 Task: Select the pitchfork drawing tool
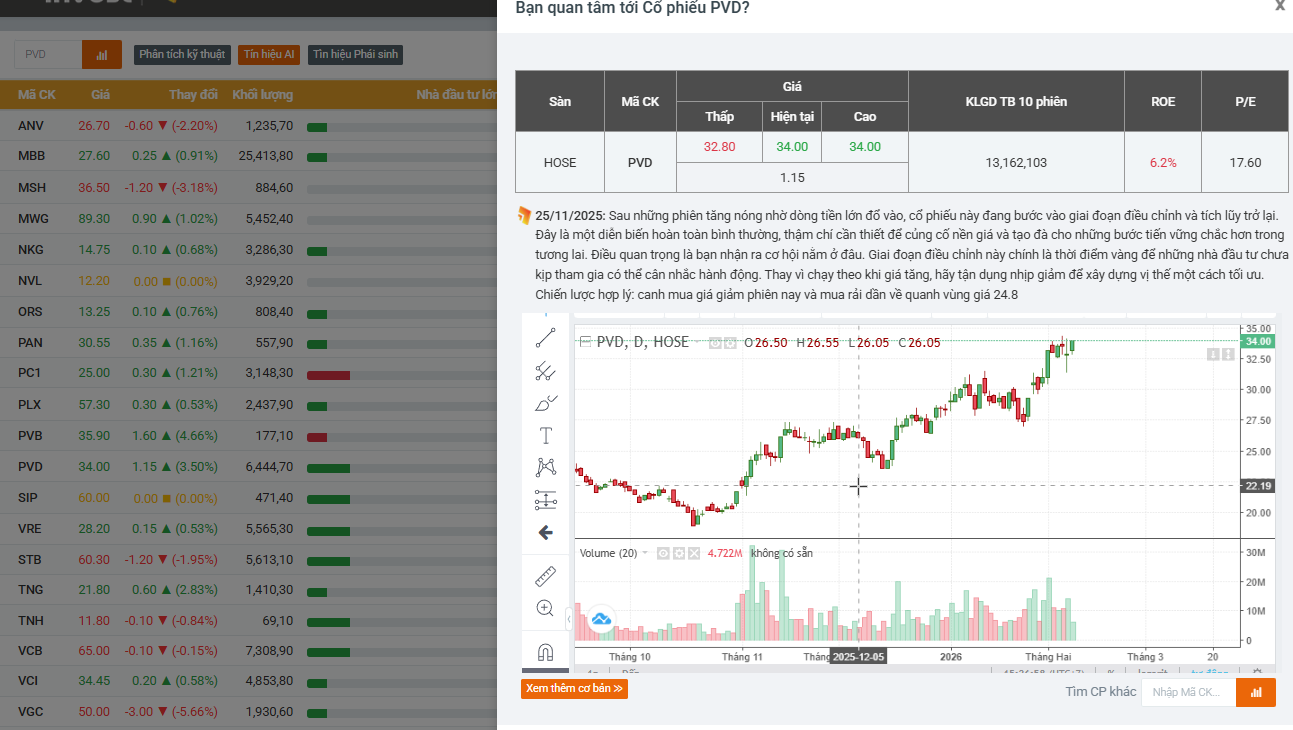click(x=545, y=371)
